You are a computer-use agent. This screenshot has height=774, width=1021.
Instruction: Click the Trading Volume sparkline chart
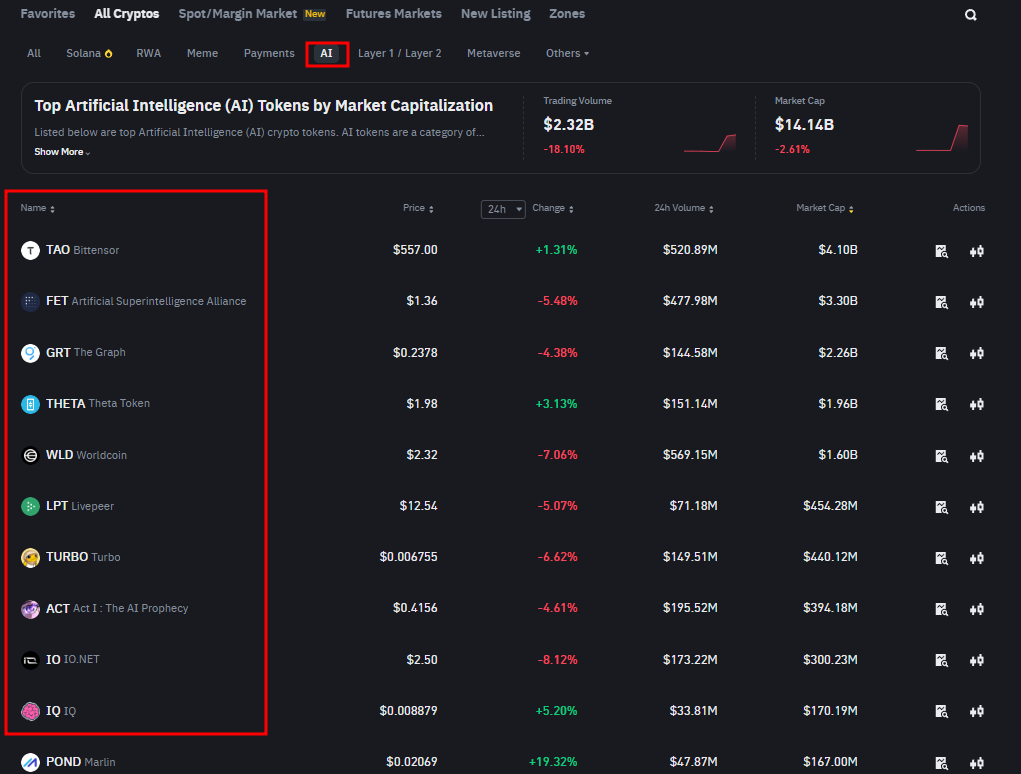coord(710,143)
